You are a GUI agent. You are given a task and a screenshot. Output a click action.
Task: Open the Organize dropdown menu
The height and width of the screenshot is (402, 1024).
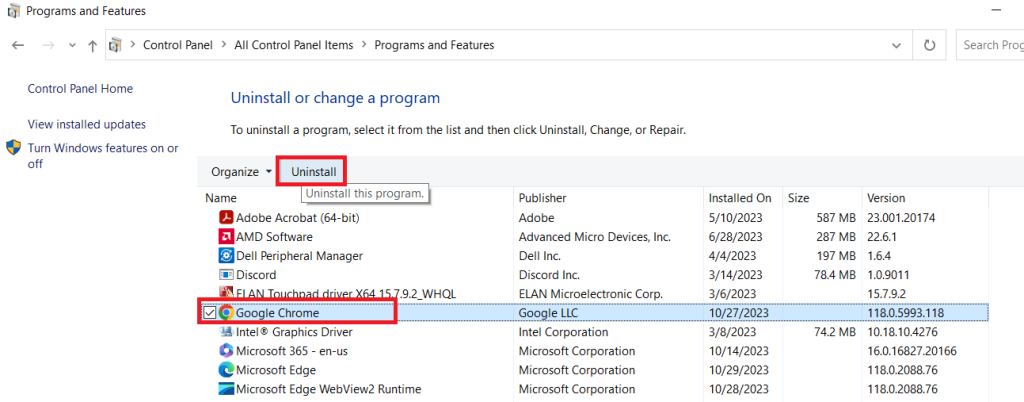point(242,172)
